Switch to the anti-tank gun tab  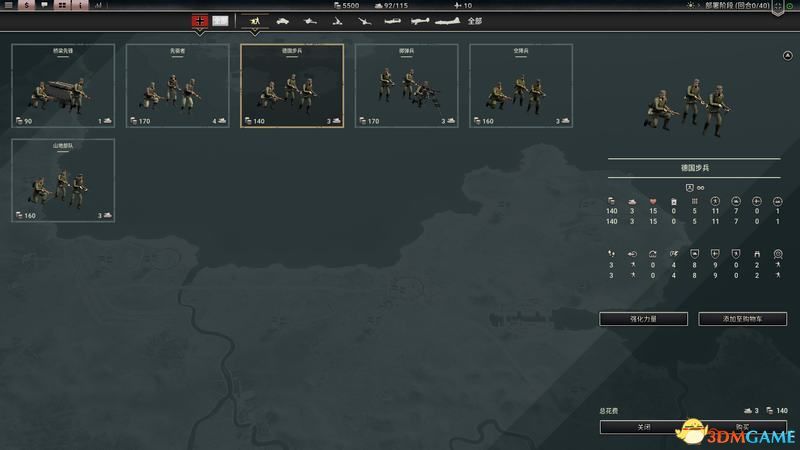click(310, 21)
